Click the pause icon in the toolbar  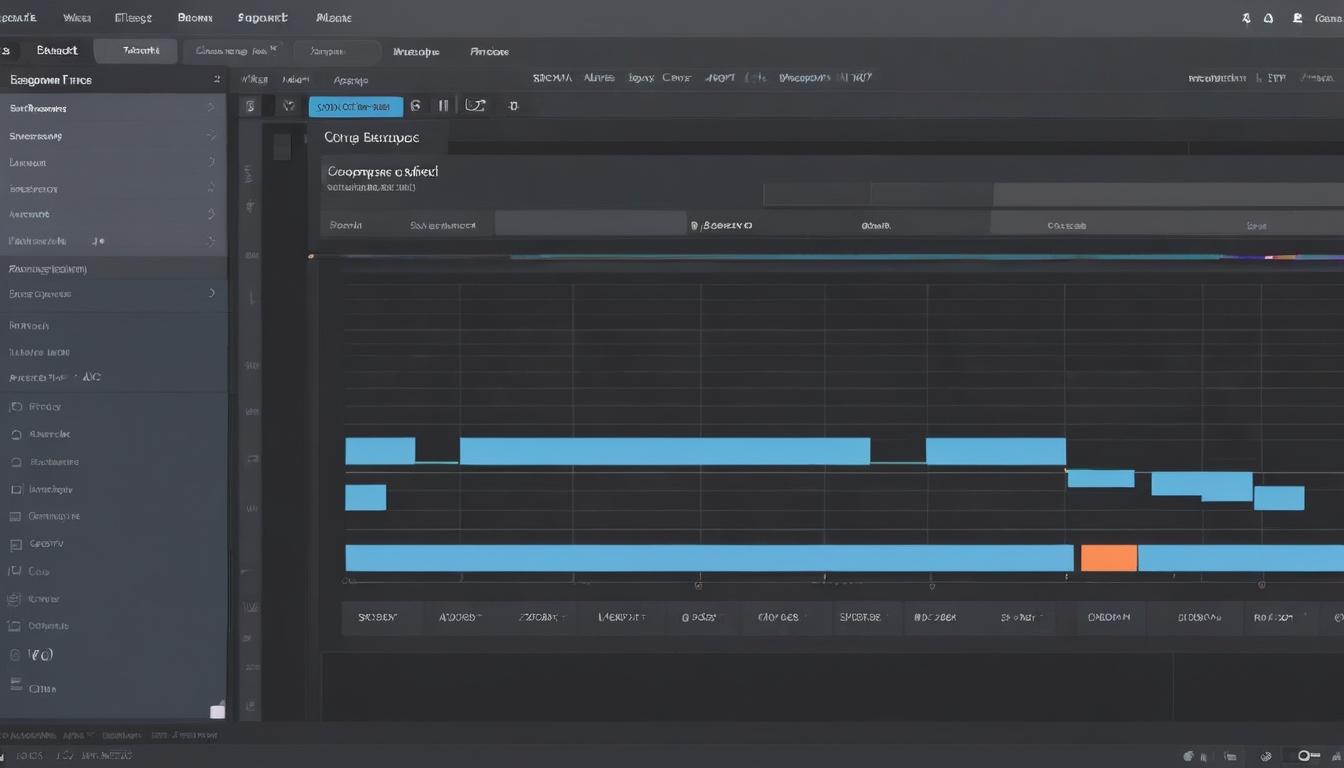click(443, 105)
